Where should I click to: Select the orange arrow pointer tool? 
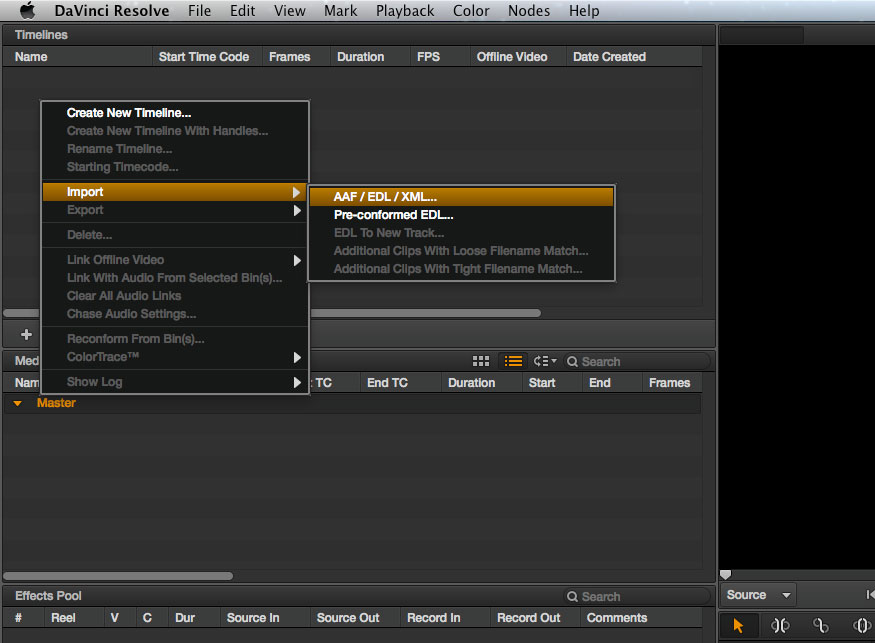pos(738,626)
